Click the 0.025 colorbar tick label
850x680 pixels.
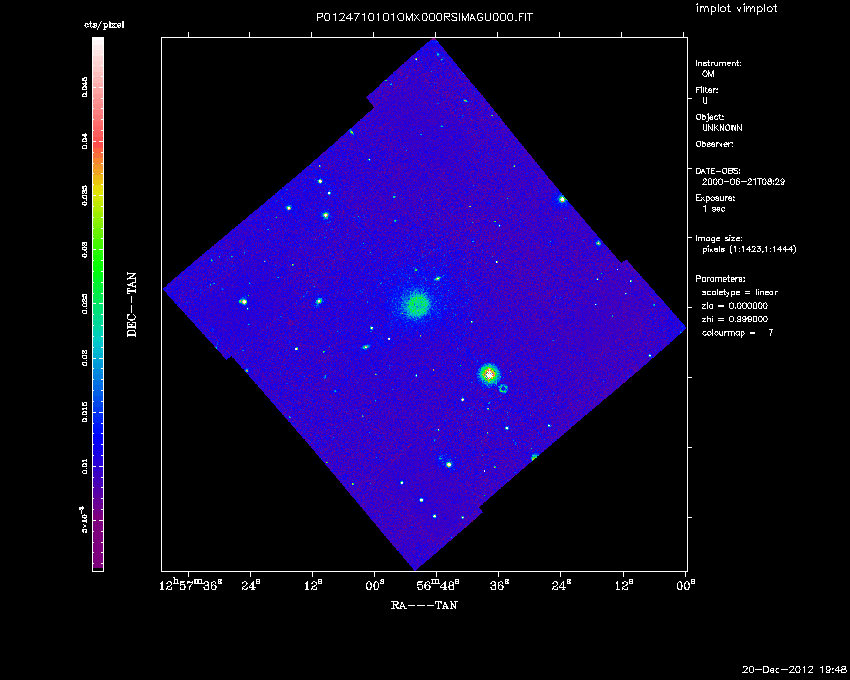[85, 304]
